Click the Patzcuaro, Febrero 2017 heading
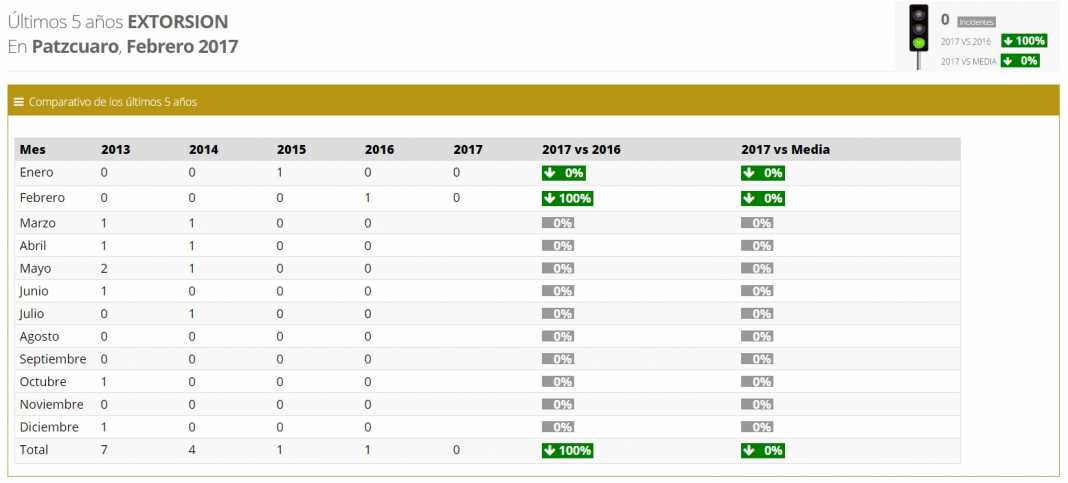 point(135,47)
